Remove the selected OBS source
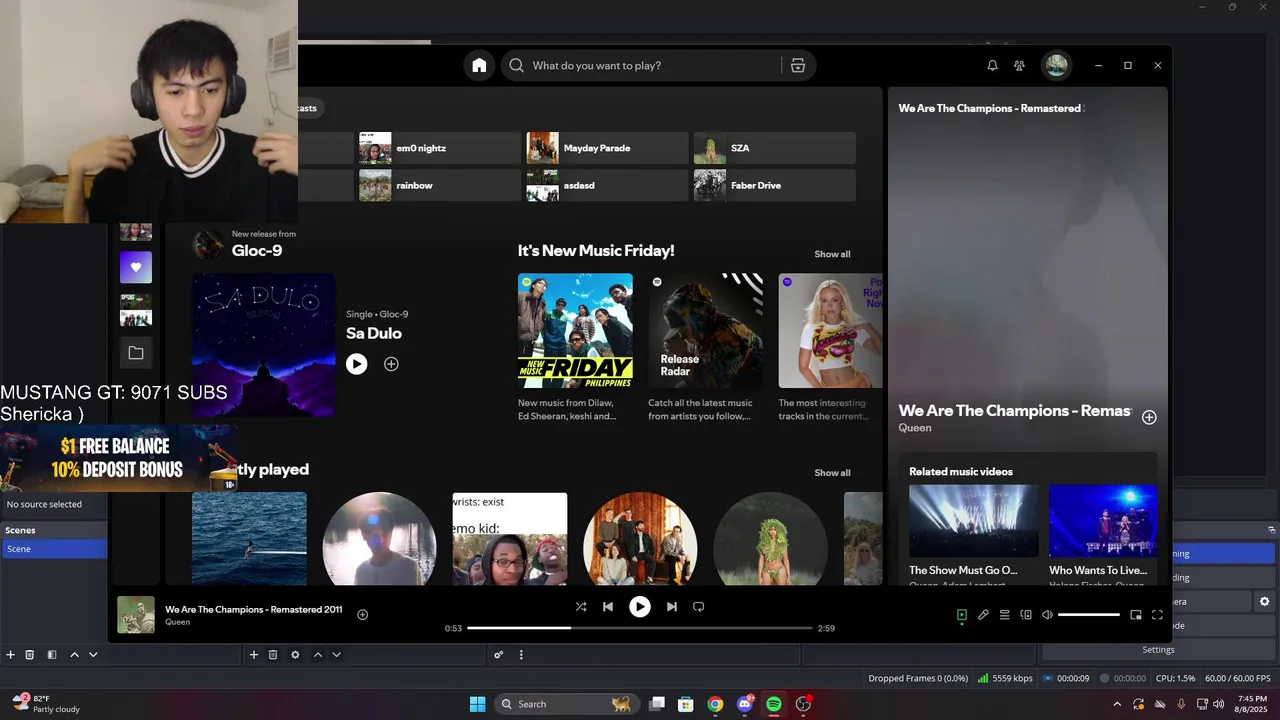 [x=273, y=655]
